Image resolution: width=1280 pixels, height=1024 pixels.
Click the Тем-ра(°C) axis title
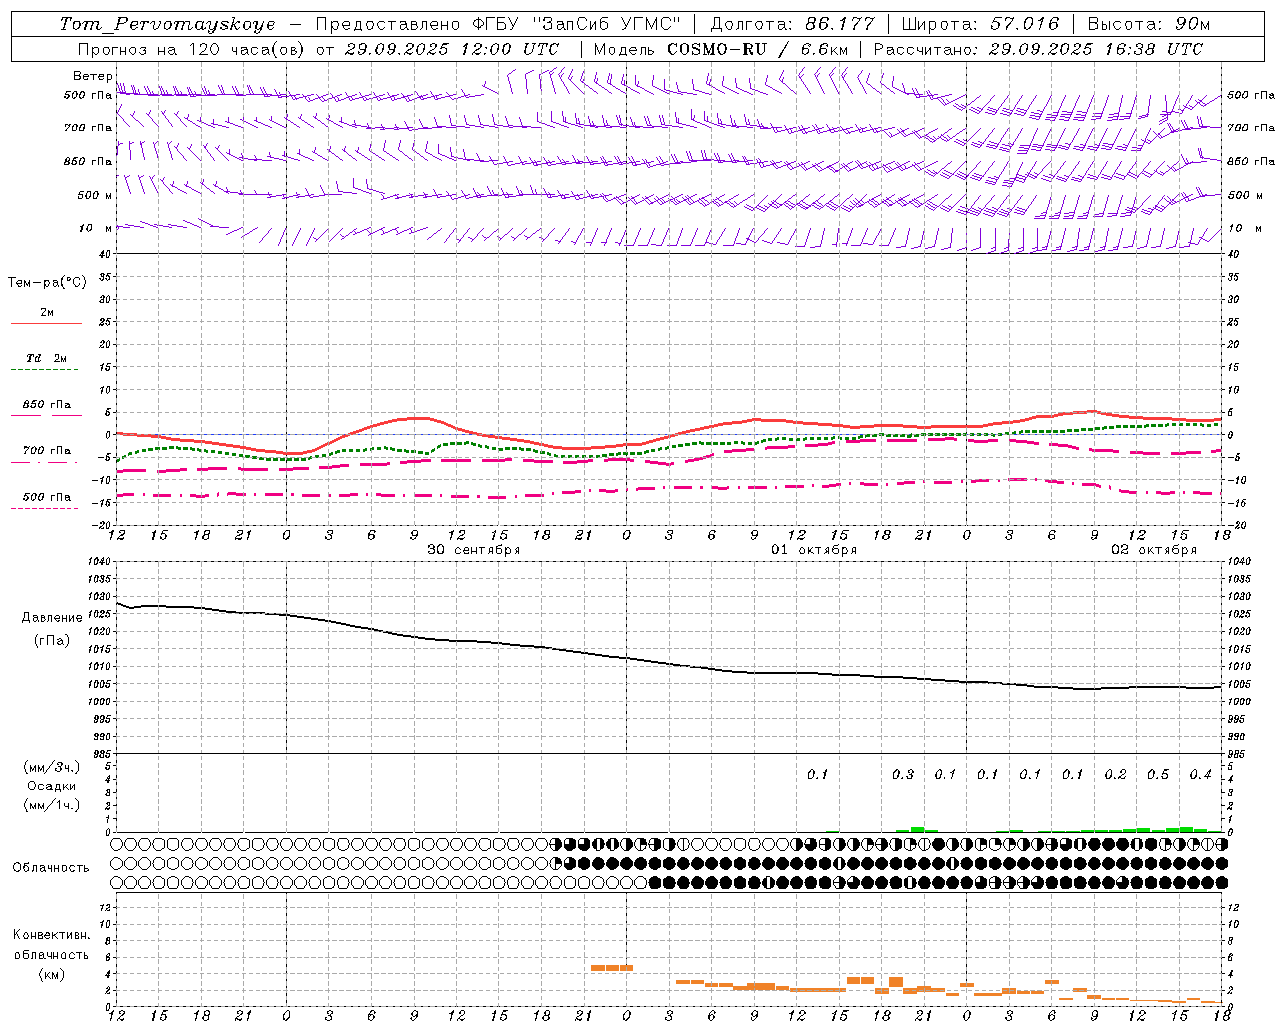point(47,283)
